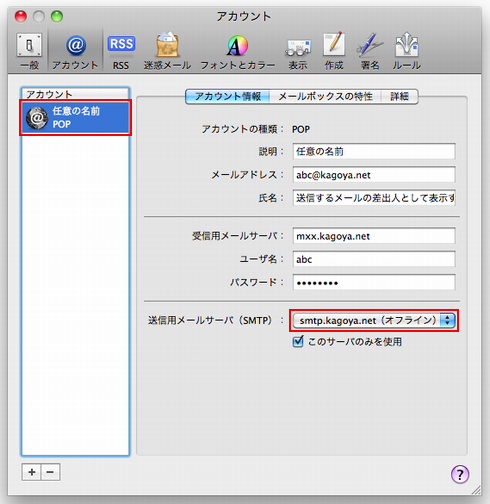490x504 pixels.
Task: Click the 受信用メールサーバ field mxx.kagoya.net
Action: coord(374,236)
